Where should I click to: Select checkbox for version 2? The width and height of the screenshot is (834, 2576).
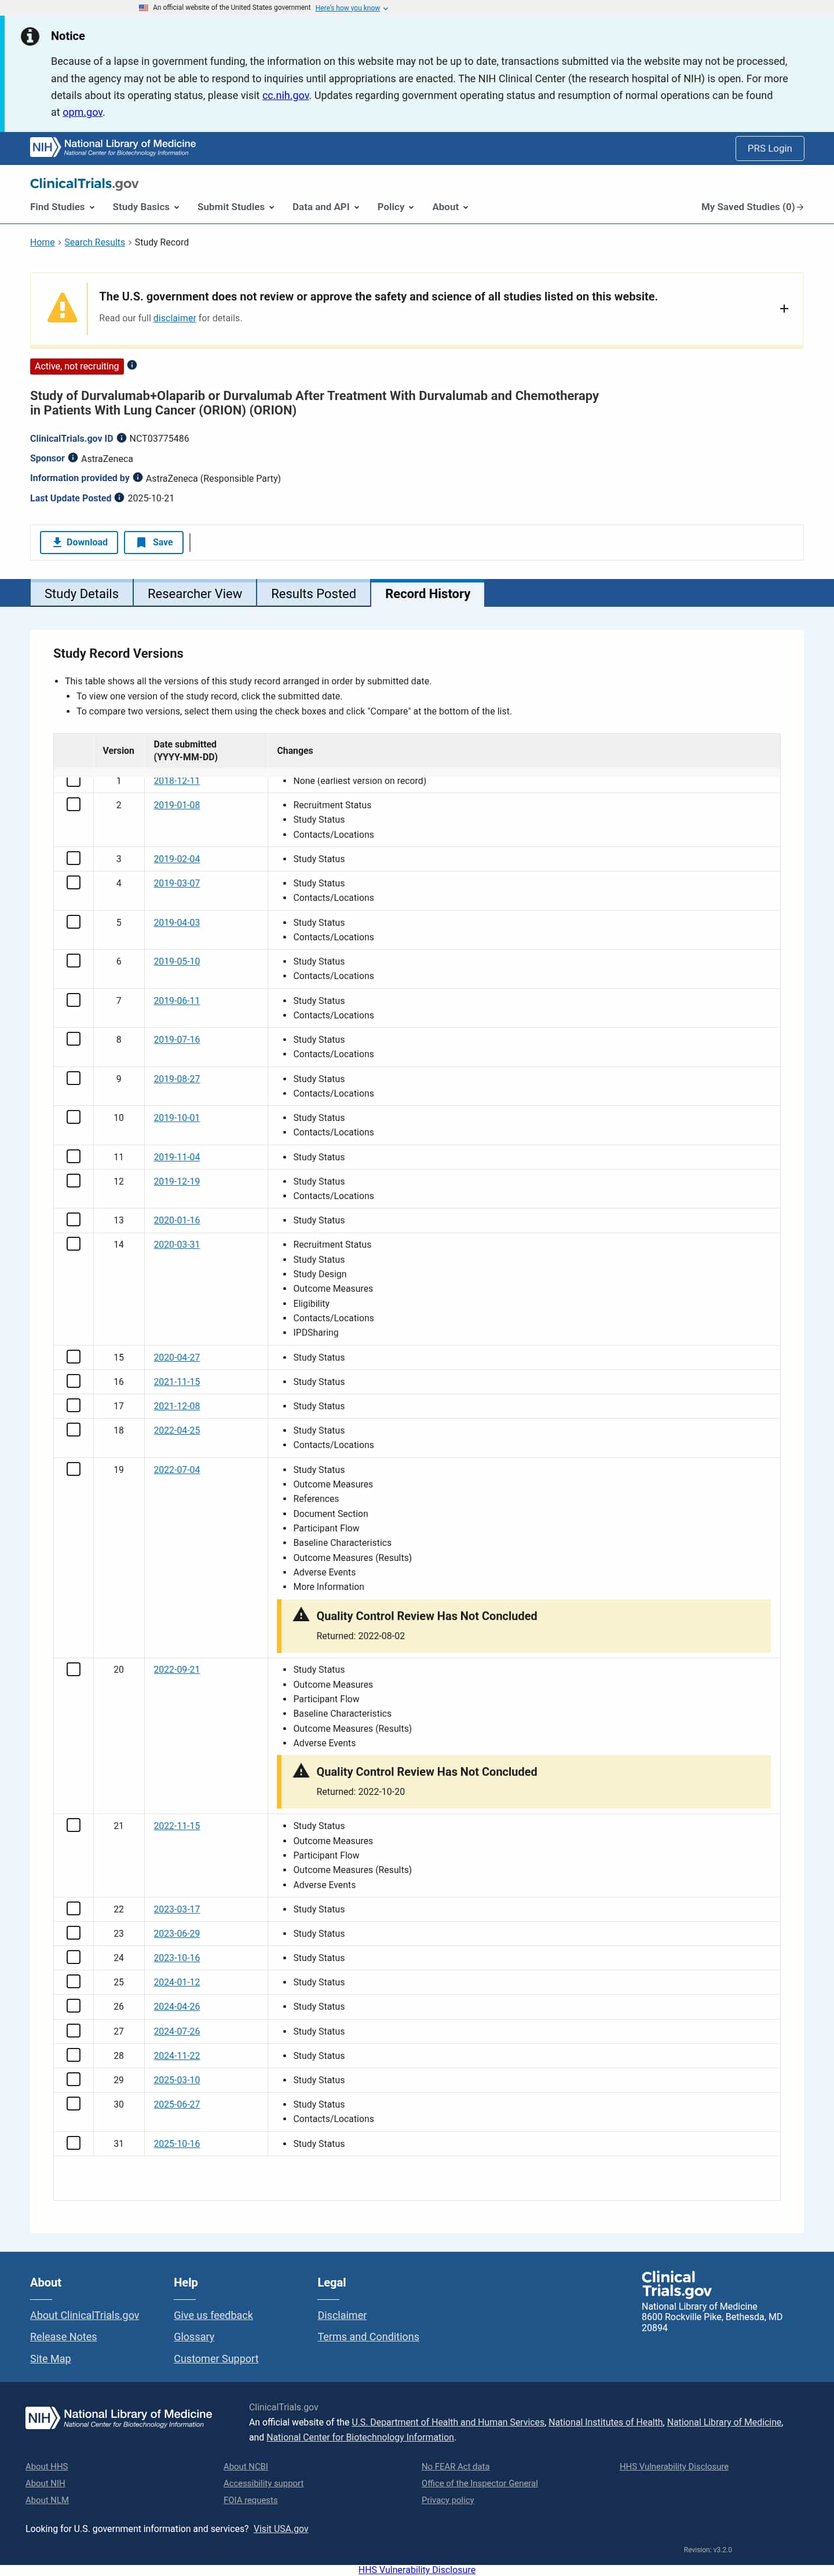pyautogui.click(x=73, y=804)
